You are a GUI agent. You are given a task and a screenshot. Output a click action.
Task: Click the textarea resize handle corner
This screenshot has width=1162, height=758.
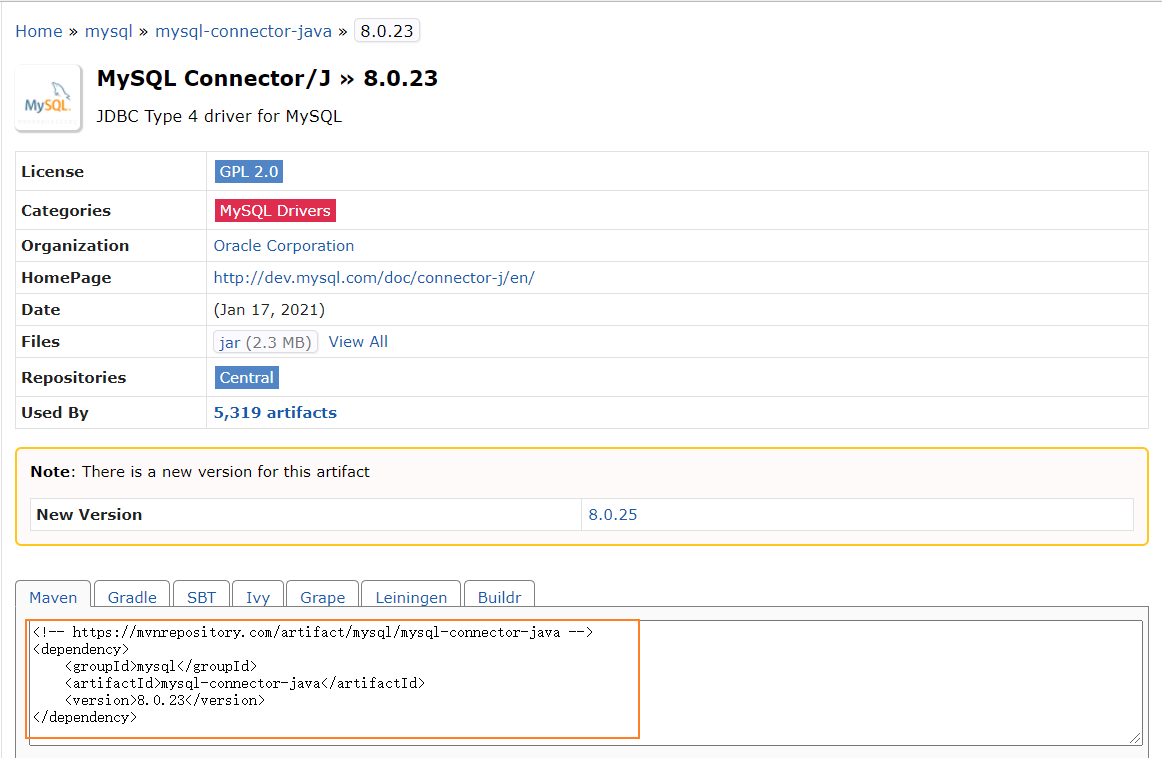(1135, 738)
